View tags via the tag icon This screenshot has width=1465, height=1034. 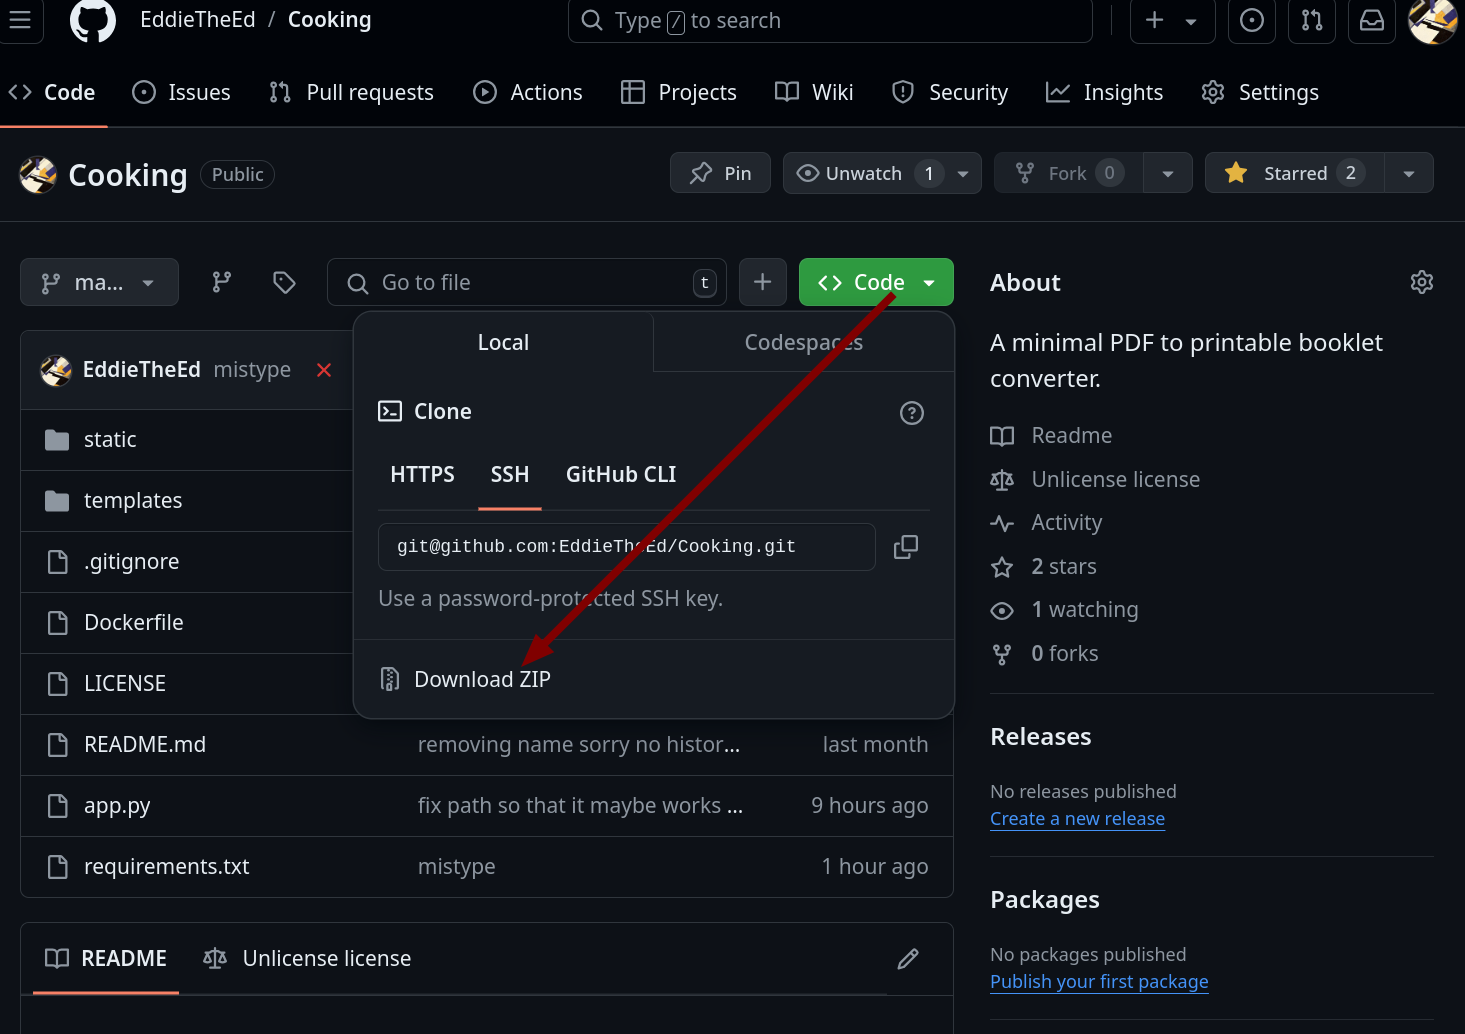pos(284,282)
